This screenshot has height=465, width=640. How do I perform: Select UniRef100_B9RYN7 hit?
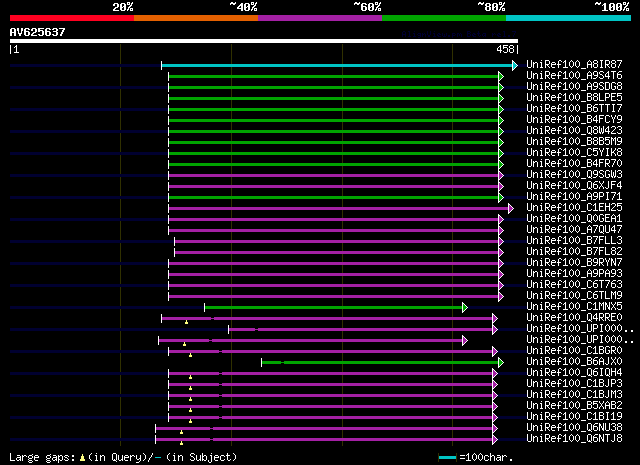(x=574, y=263)
